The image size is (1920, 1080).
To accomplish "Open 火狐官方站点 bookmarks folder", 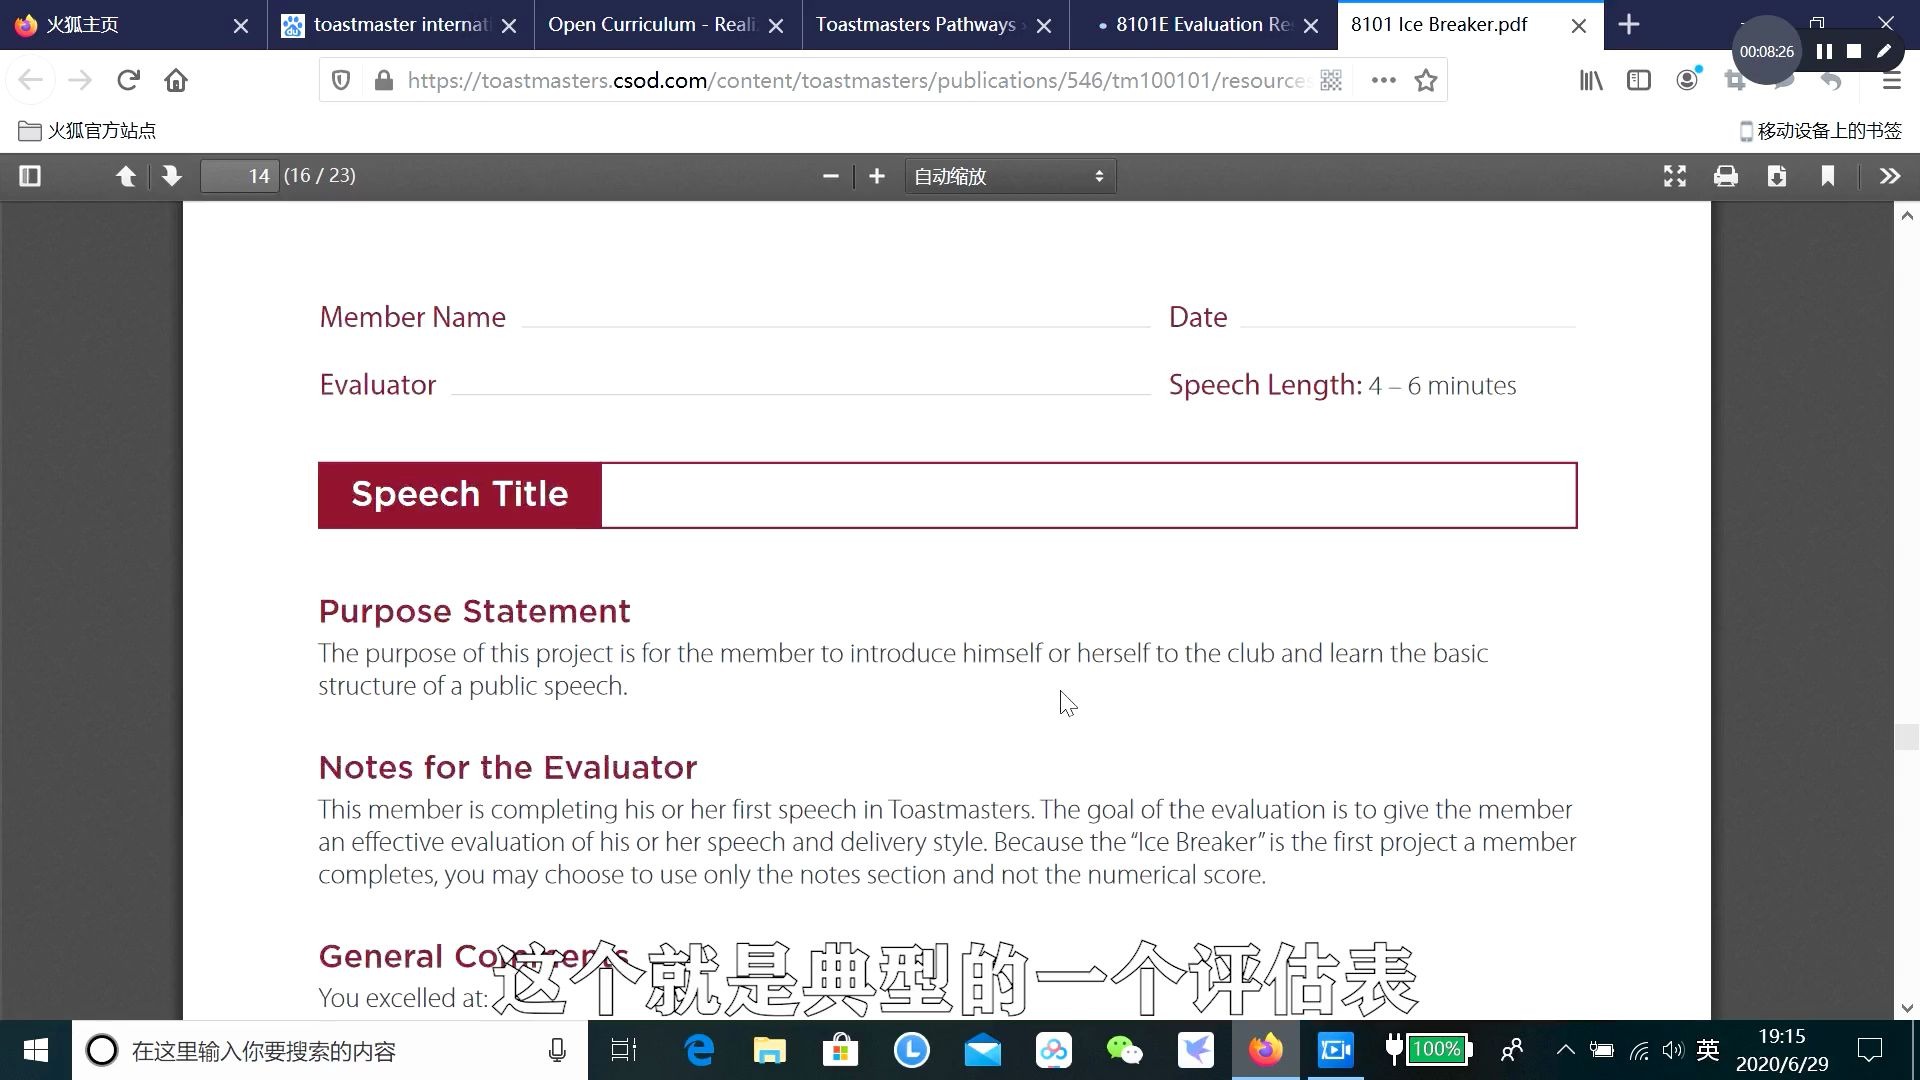I will tap(87, 131).
